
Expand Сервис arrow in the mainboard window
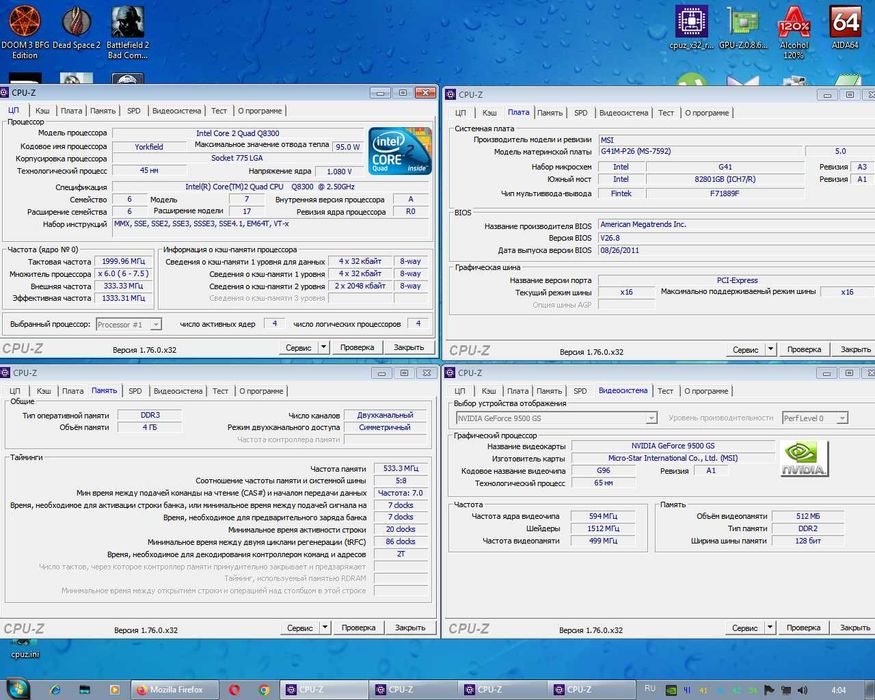(x=771, y=349)
